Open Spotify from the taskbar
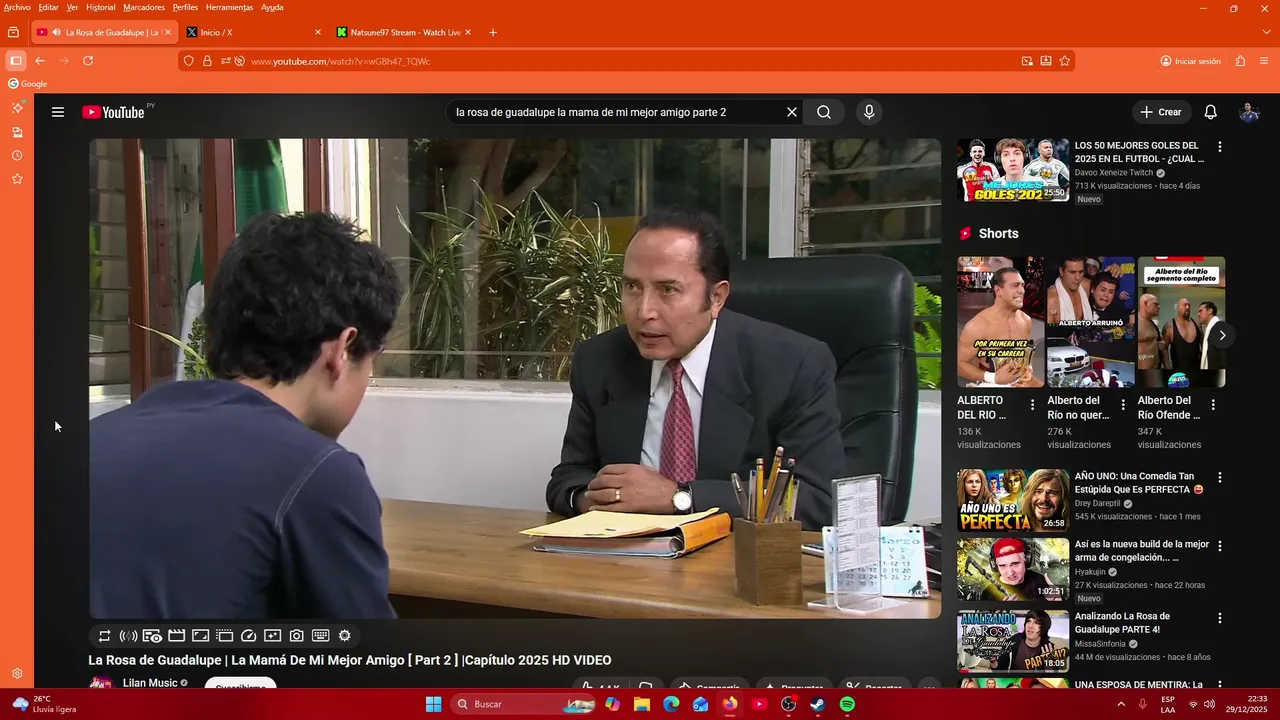The image size is (1280, 720). tap(847, 704)
